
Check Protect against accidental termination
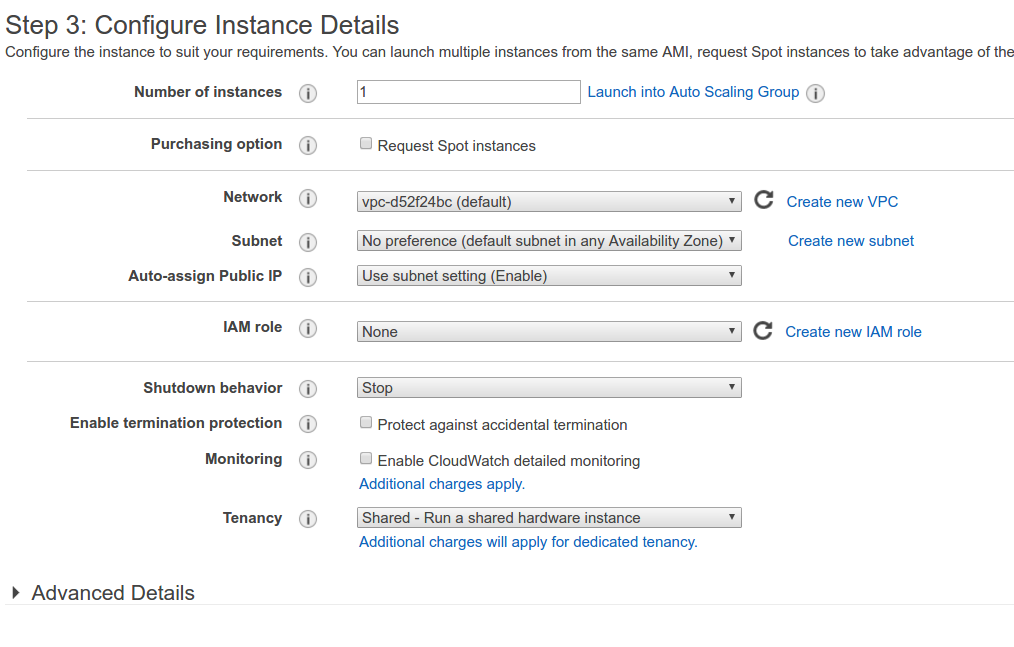tap(366, 423)
